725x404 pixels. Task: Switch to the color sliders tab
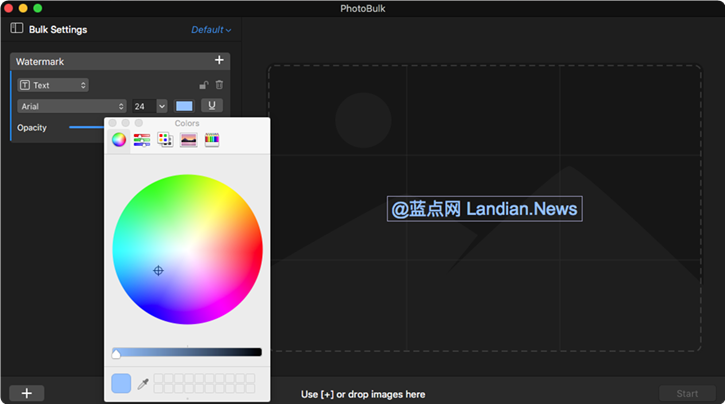click(142, 140)
